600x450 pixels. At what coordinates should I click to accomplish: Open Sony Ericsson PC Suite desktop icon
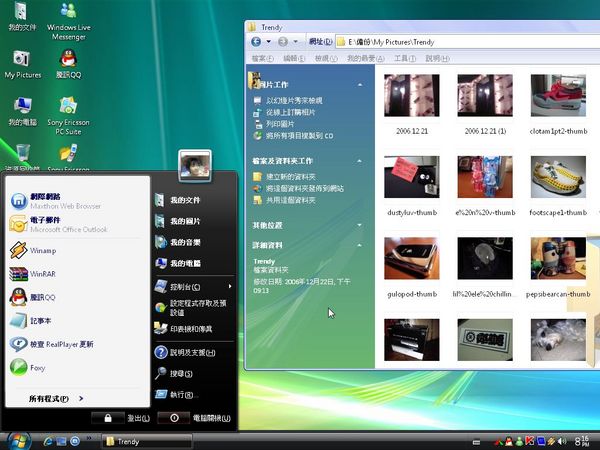pos(68,116)
